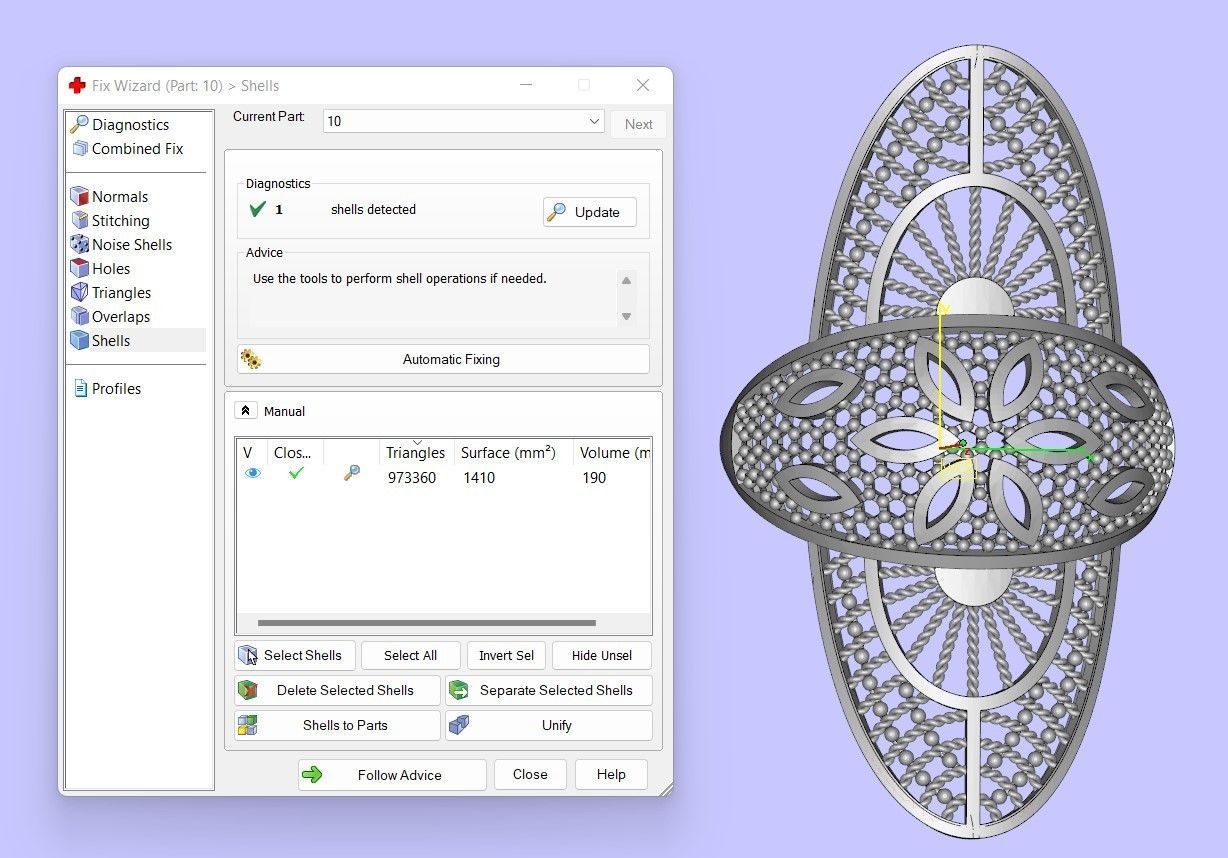
Task: Click Separate Selected Shells
Action: click(549, 691)
